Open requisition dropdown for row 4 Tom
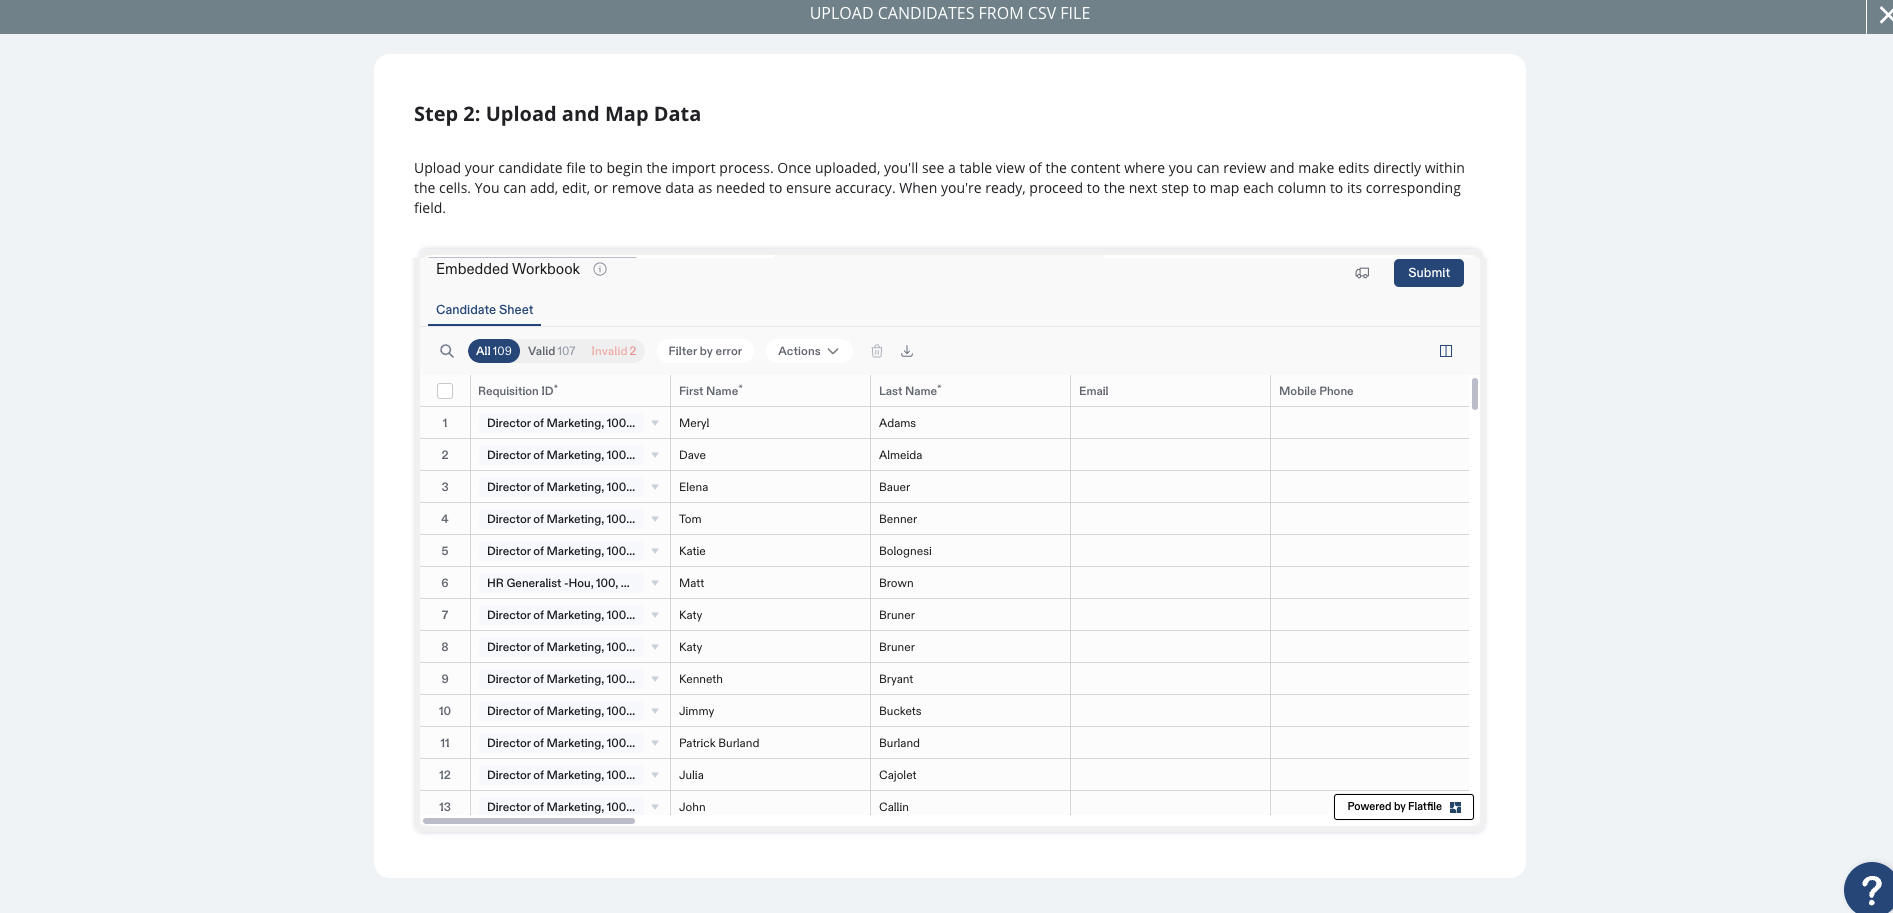The image size is (1893, 913). tap(655, 519)
